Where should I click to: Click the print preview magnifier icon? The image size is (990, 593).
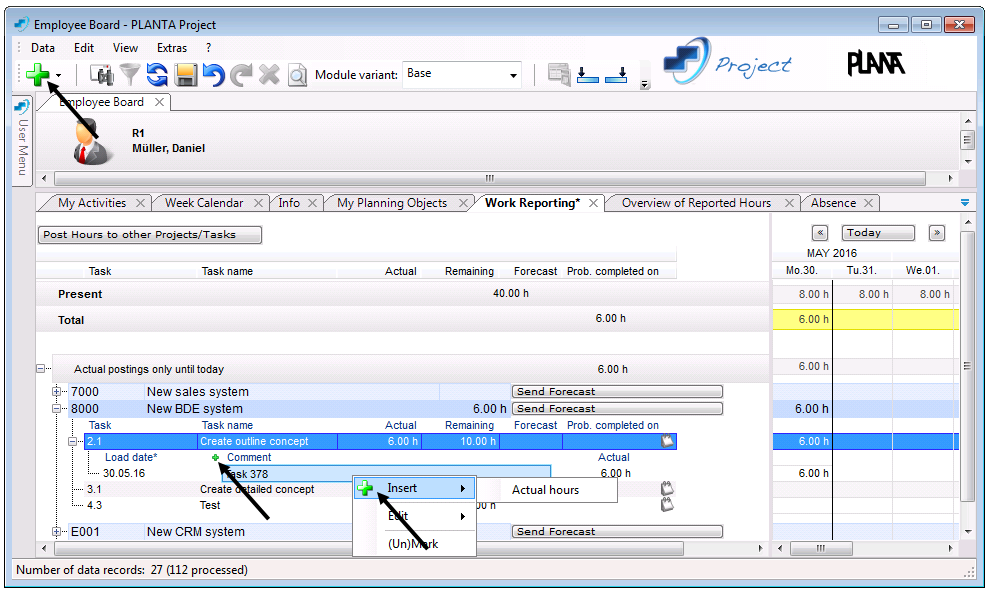[297, 75]
